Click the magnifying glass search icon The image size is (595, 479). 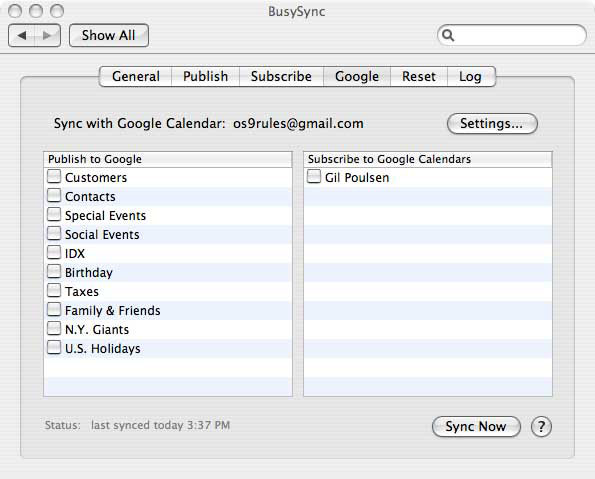448,35
